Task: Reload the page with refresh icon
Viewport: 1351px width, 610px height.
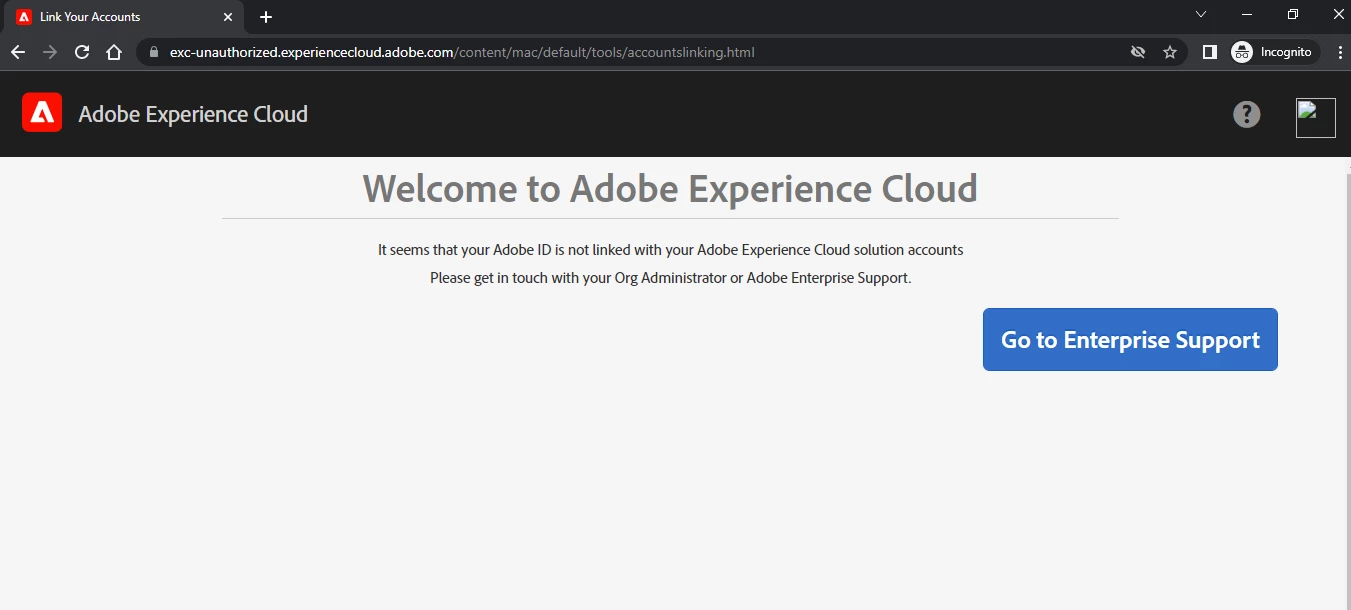Action: 82,52
